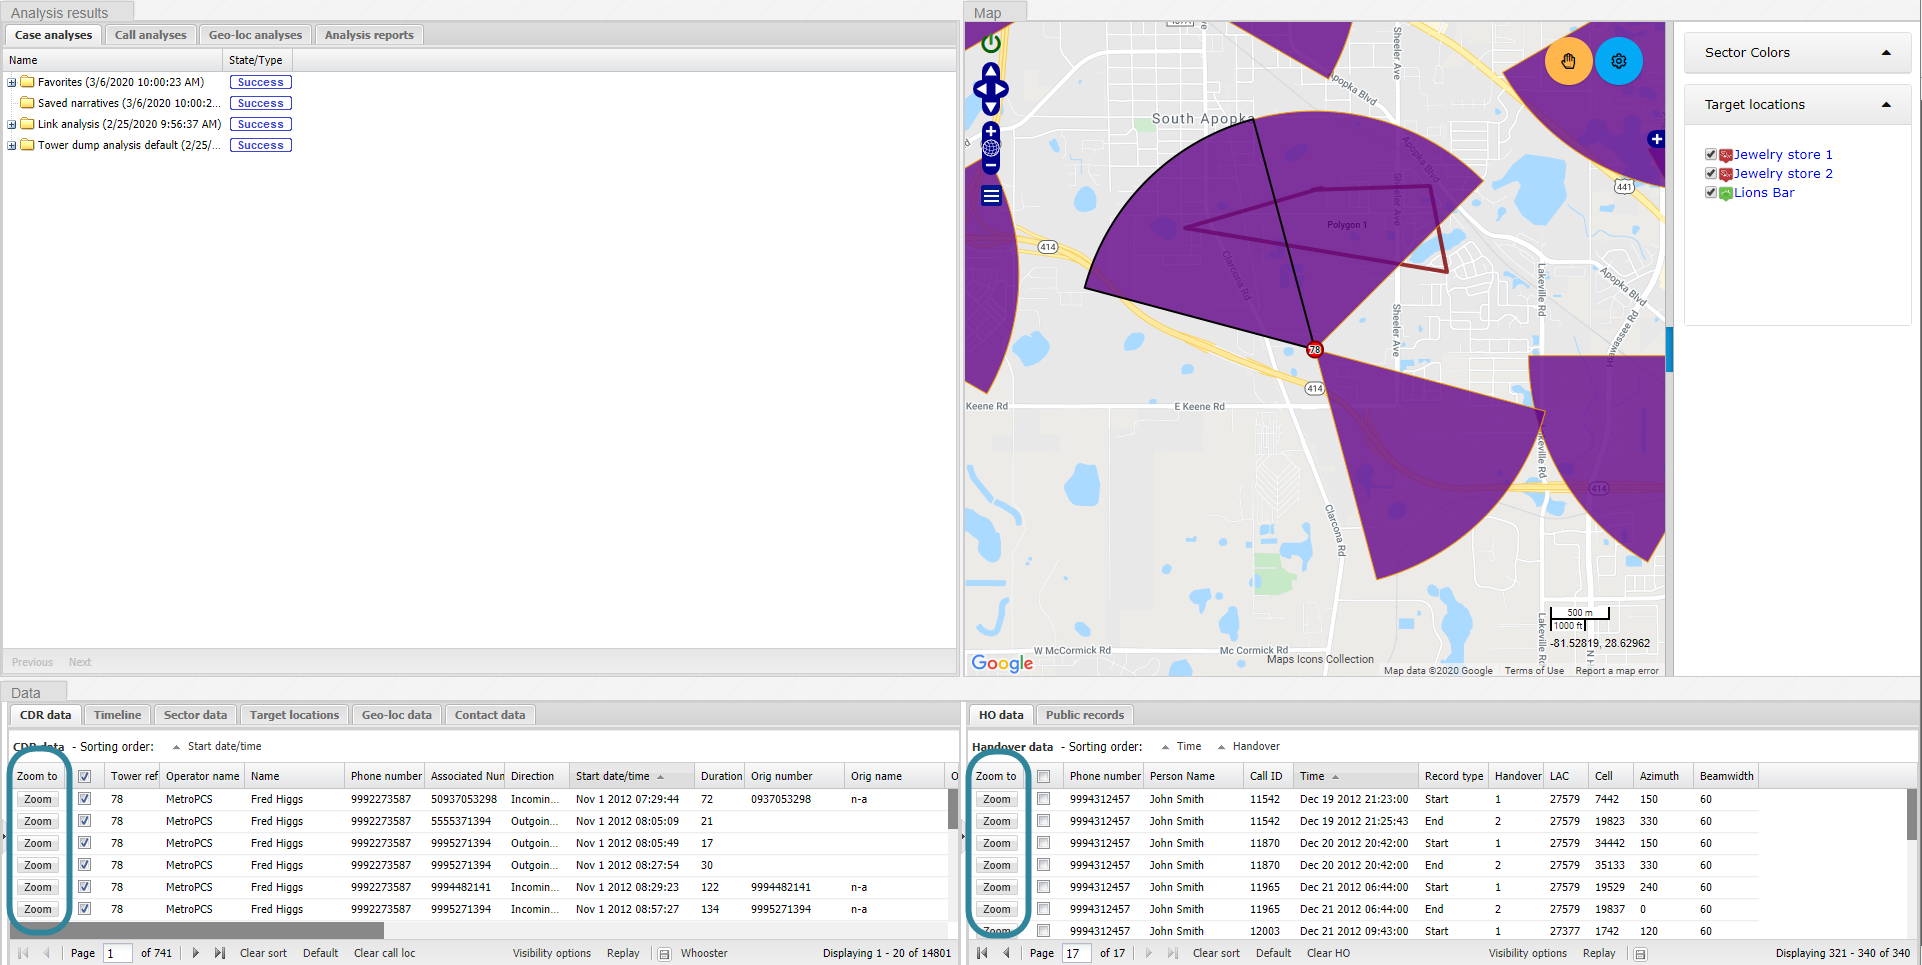Click Clear call loc in CDR toolbar
This screenshot has height=965, width=1922.
[x=384, y=953]
